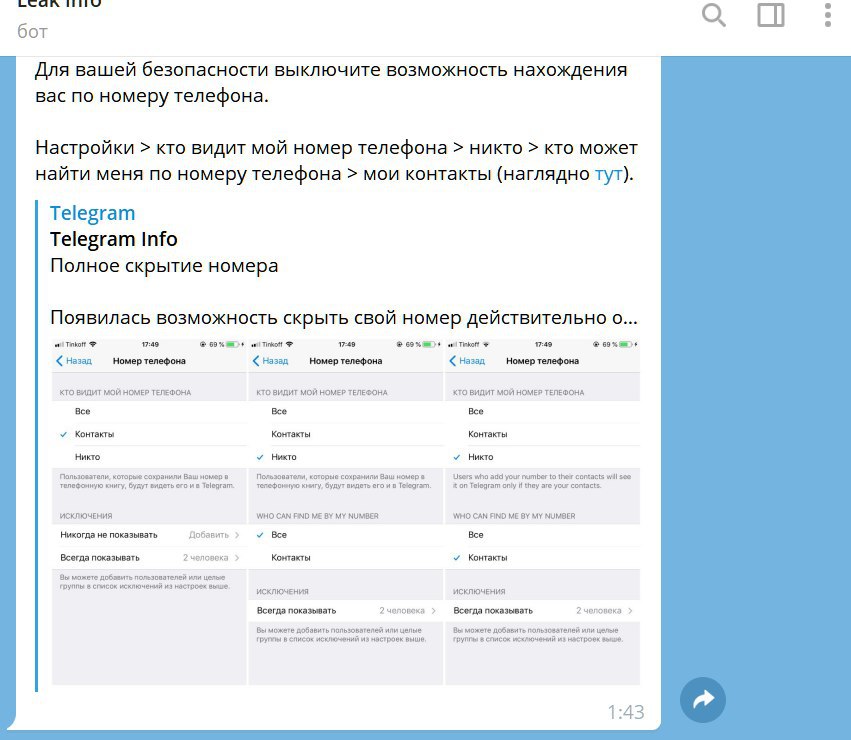Click 'Настройки > кто видит' instruction paragraph
Image resolution: width=851 pixels, height=740 pixels.
[x=336, y=161]
